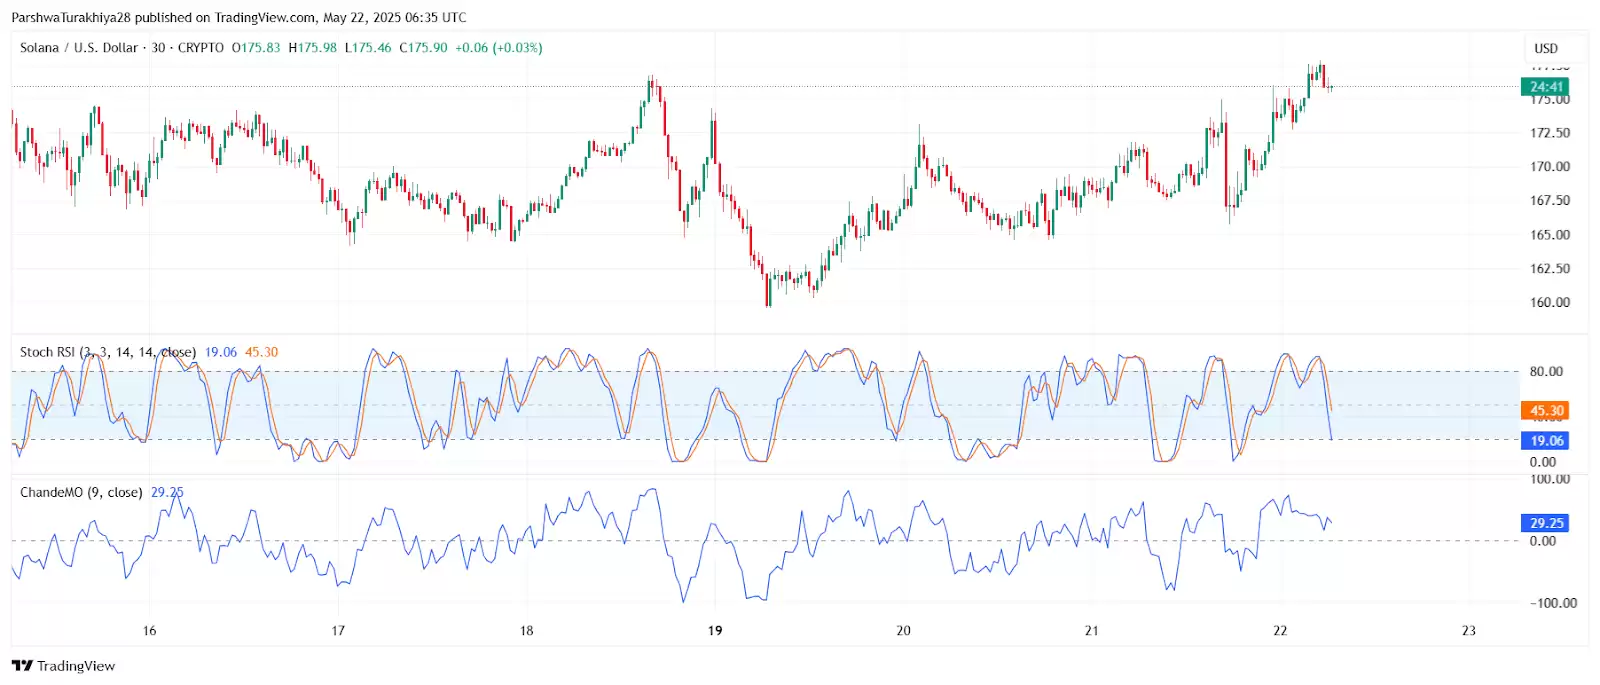Click the 160.00 level on price axis
This screenshot has width=1600, height=685.
(1549, 302)
